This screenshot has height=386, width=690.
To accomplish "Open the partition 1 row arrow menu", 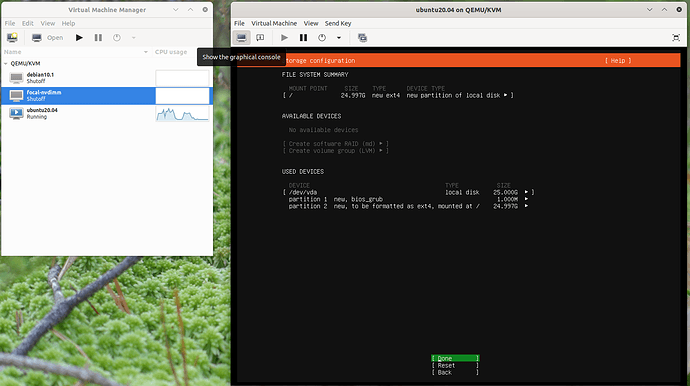I will pos(526,199).
